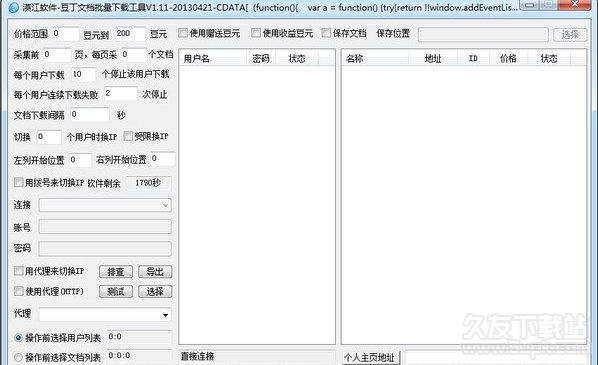Click the 每页采 documents count field
This screenshot has width=598, height=365.
pyautogui.click(x=133, y=55)
